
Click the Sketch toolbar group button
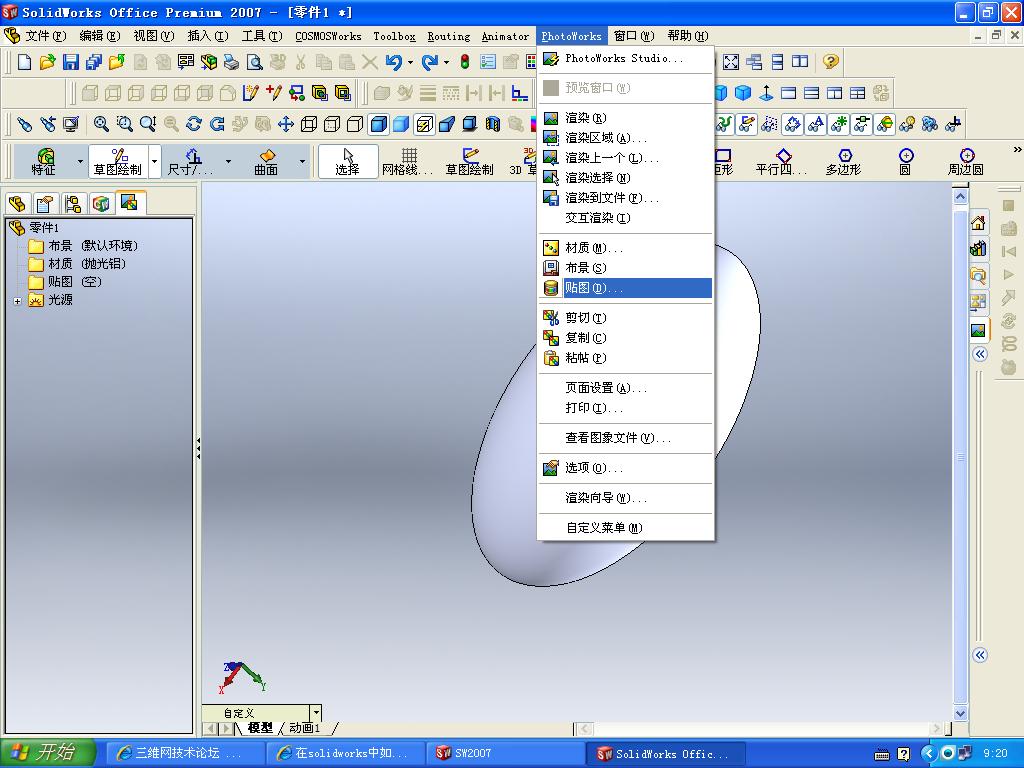pyautogui.click(x=118, y=161)
